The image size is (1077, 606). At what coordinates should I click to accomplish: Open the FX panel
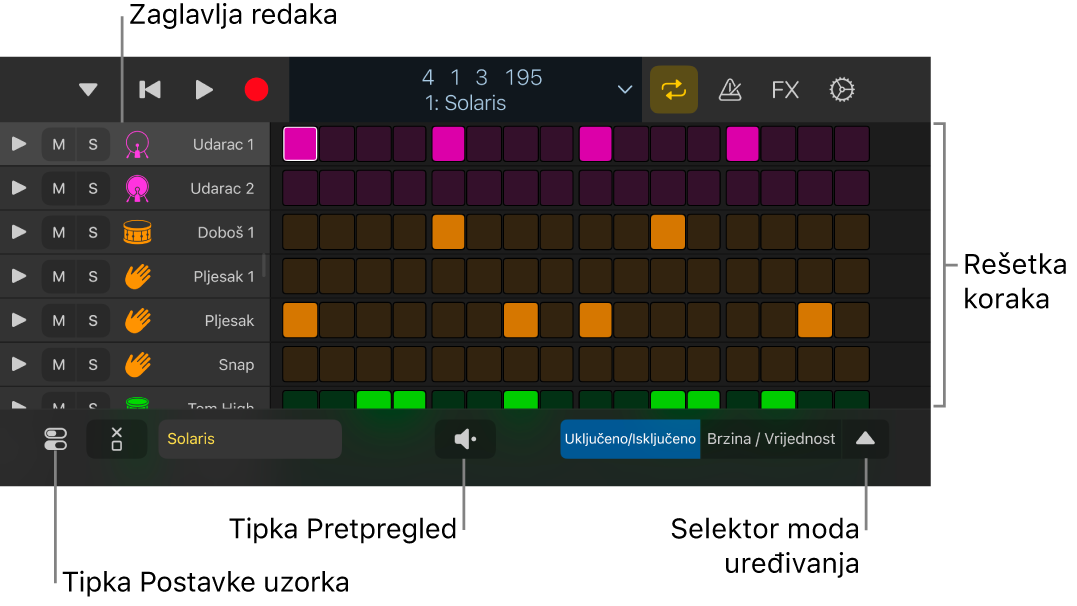tap(785, 90)
